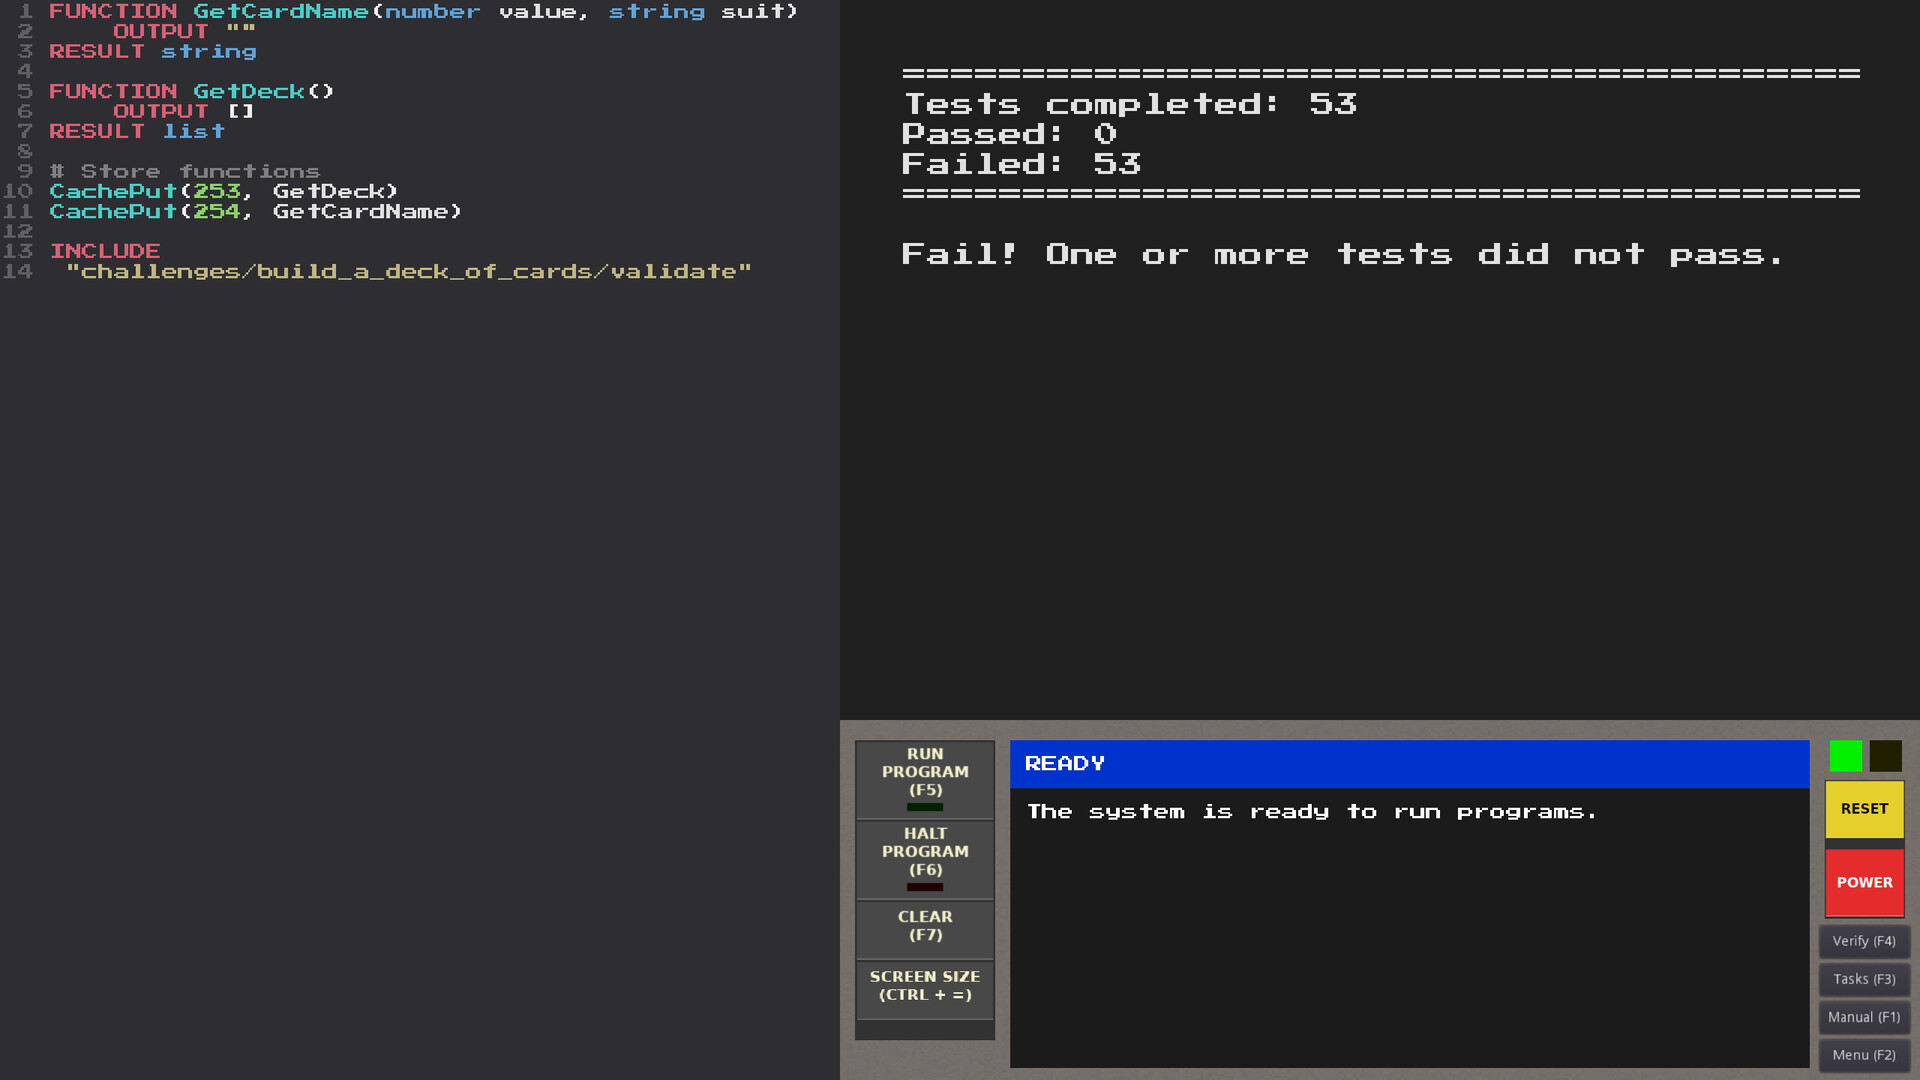Click the "# Store functions" comment line
1920x1080 pixels.
pos(185,171)
